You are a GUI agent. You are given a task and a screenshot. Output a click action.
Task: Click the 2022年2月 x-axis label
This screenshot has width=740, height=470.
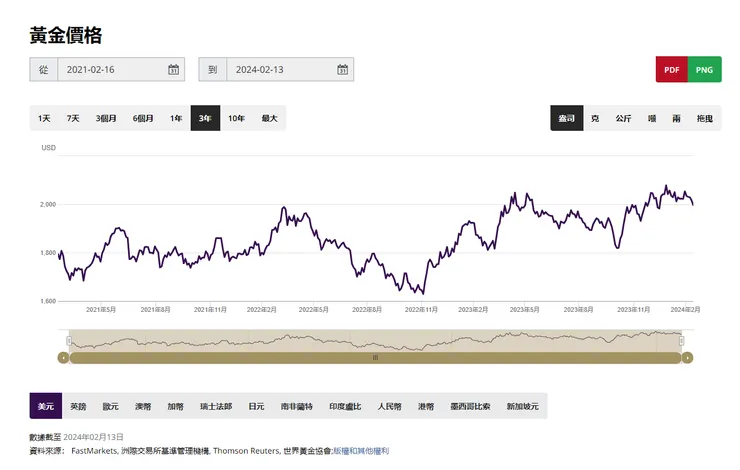(x=261, y=310)
